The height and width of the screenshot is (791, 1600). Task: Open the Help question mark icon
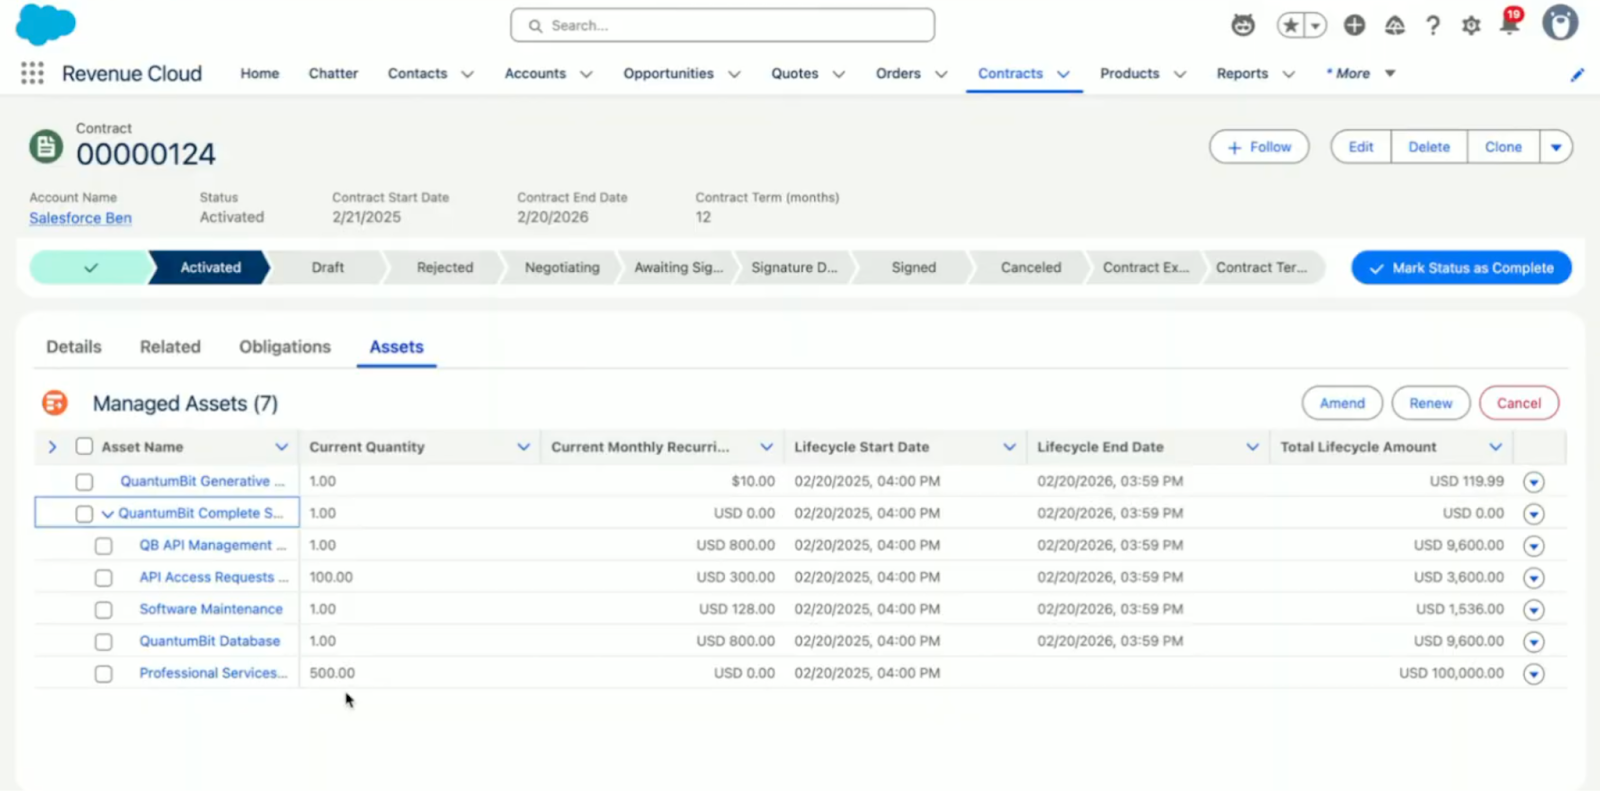point(1432,26)
